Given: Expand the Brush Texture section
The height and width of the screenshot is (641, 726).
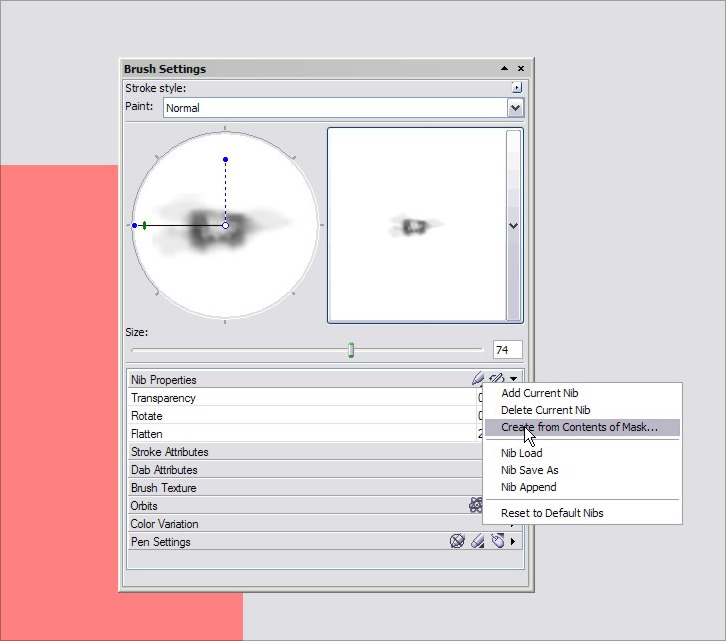Looking at the screenshot, I should (305, 488).
